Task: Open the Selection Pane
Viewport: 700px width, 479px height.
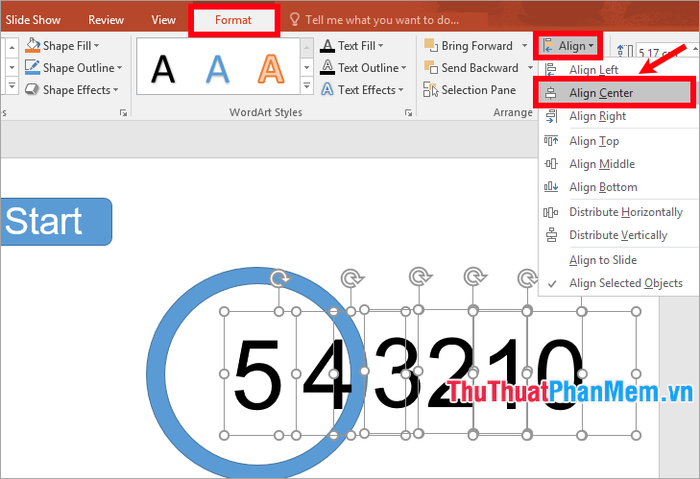Action: click(470, 90)
